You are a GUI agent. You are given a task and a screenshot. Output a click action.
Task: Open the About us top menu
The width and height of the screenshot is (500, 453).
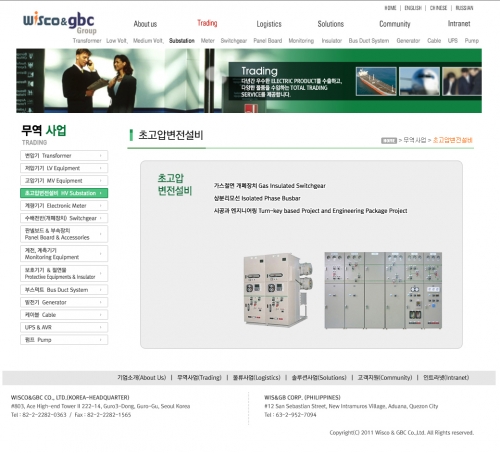tap(145, 24)
